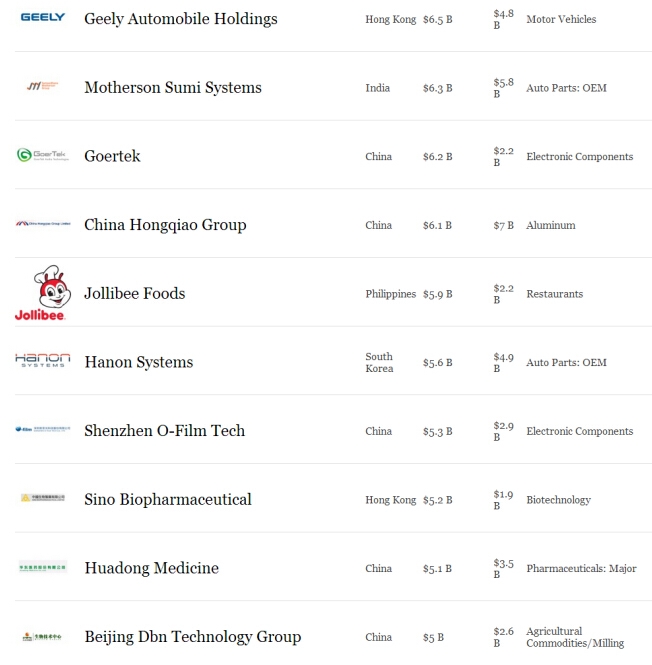Viewport: 652px width, 665px height.
Task: Click the Huadong Medicine logo
Action: [42, 567]
